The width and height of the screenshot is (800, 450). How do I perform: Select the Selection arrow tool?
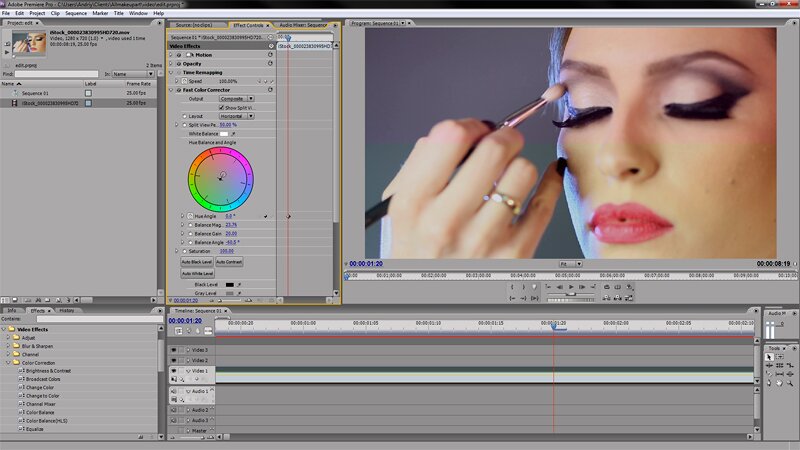769,357
